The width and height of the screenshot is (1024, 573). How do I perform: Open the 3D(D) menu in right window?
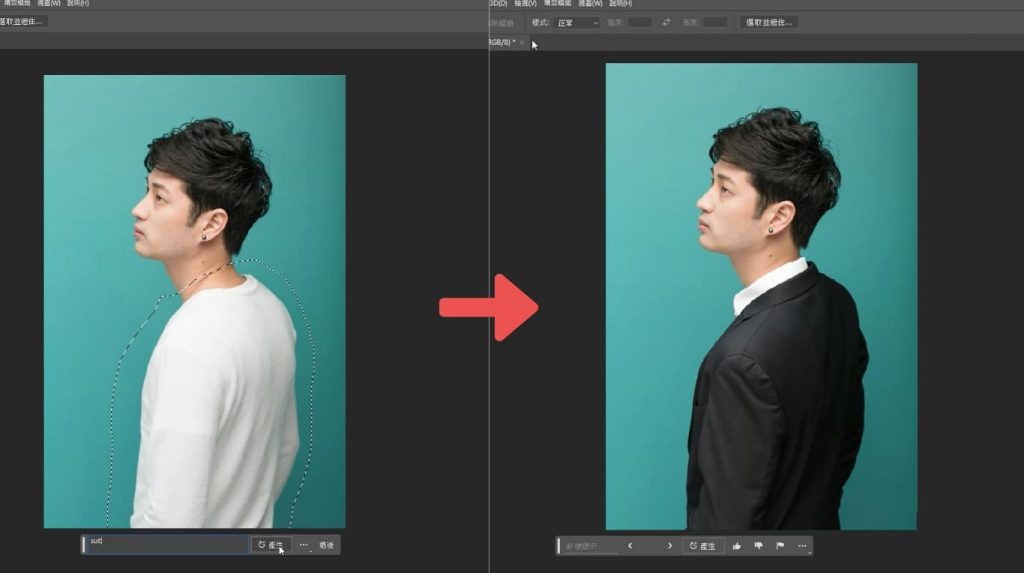tap(499, 3)
